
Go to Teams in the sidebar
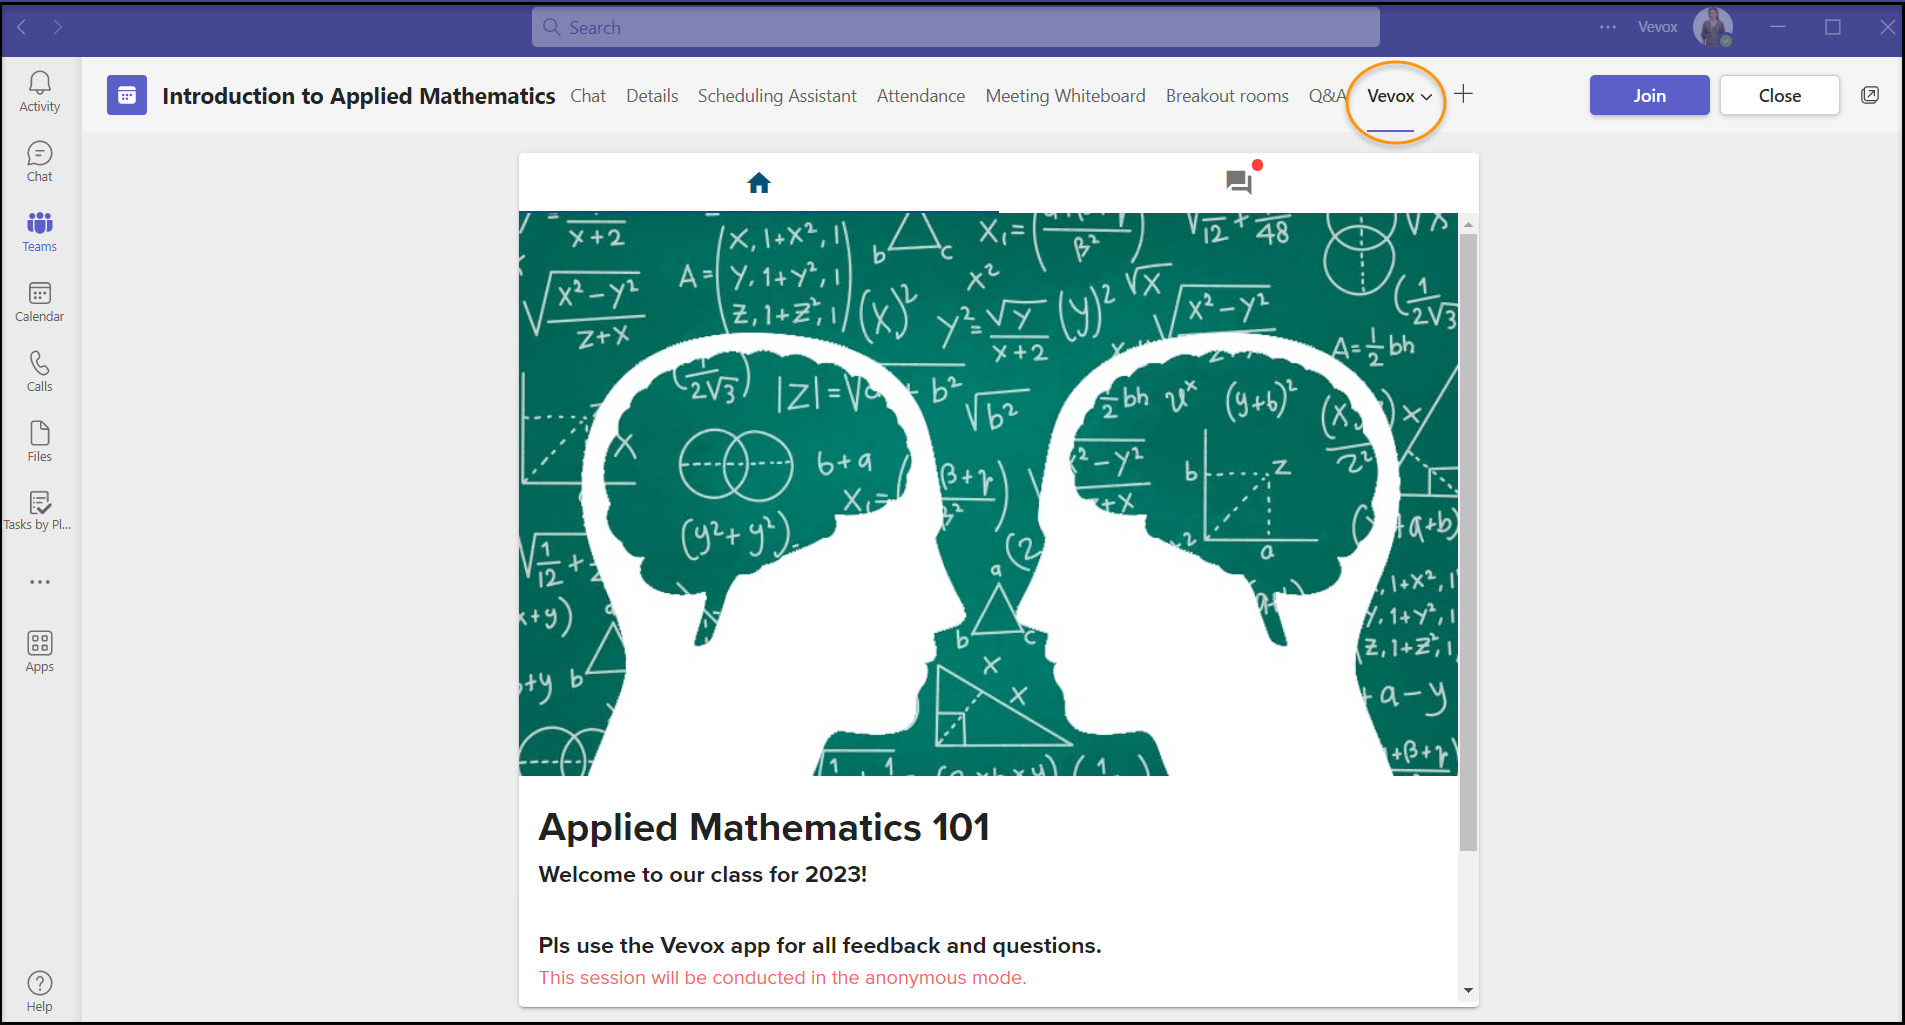pyautogui.click(x=40, y=231)
